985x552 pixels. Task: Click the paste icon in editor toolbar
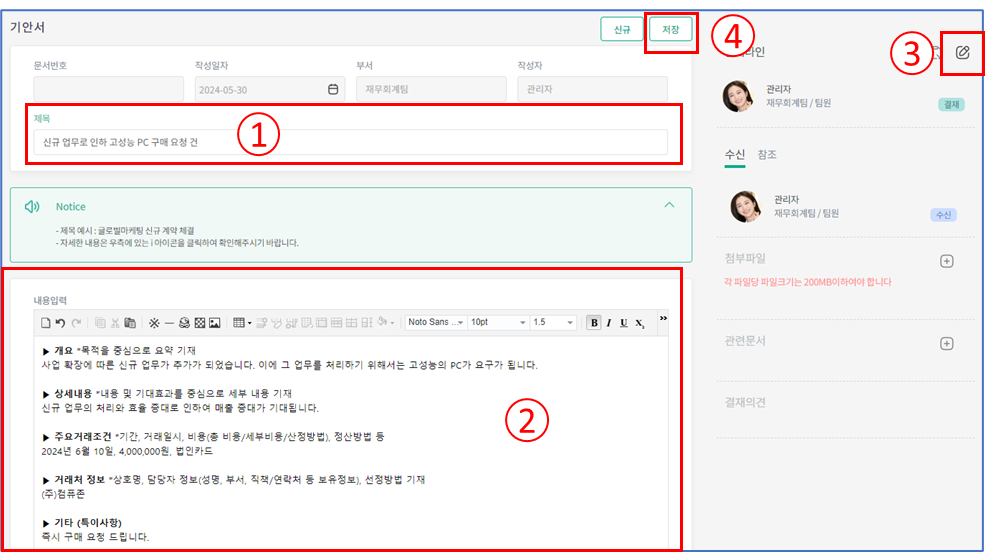point(130,323)
